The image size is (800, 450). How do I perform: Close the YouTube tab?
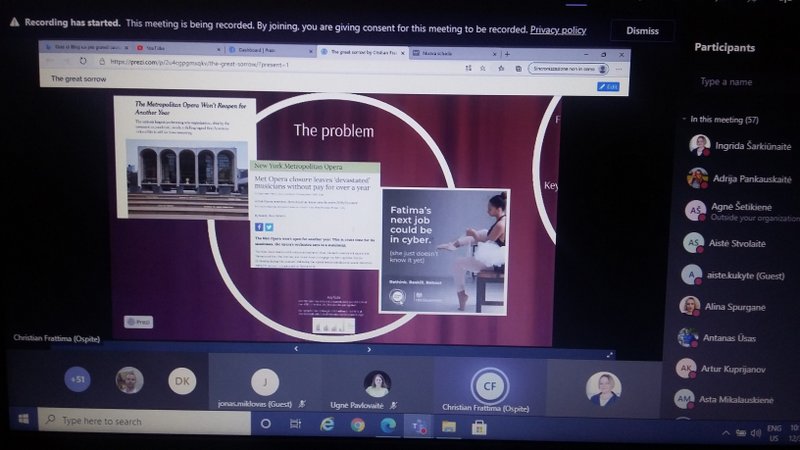(219, 49)
